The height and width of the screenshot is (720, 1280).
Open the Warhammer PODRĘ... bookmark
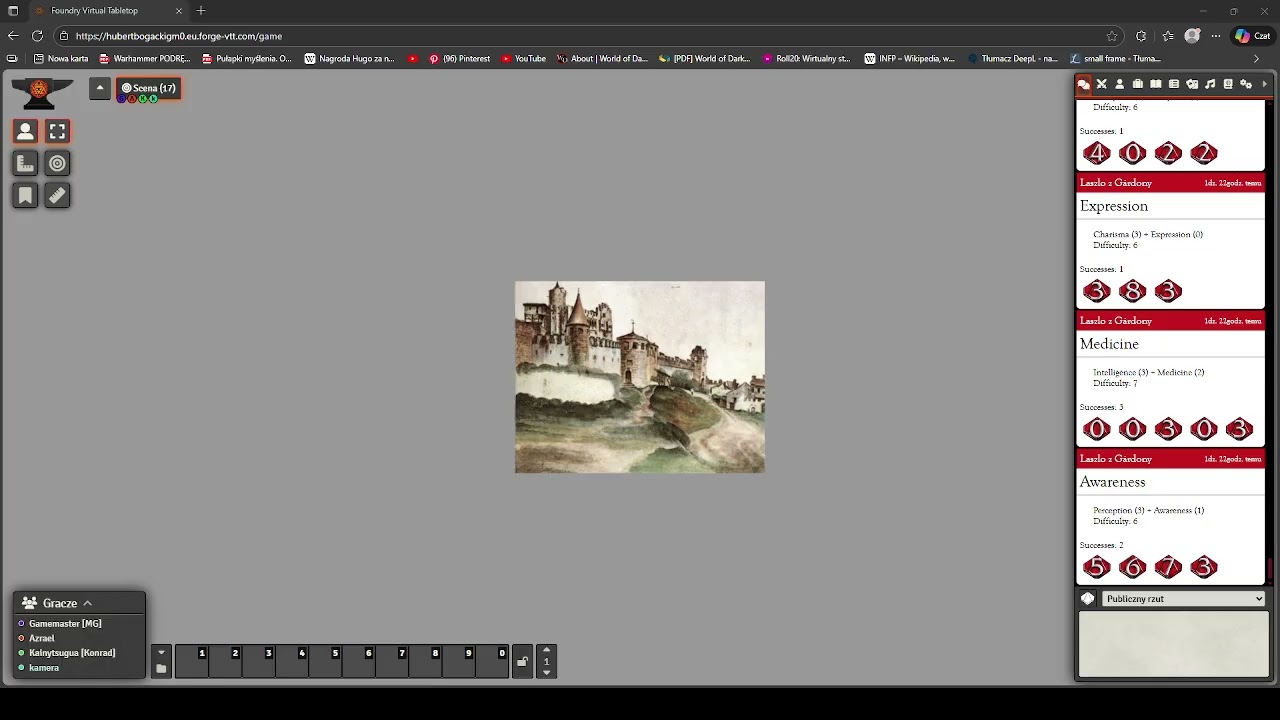[144, 59]
